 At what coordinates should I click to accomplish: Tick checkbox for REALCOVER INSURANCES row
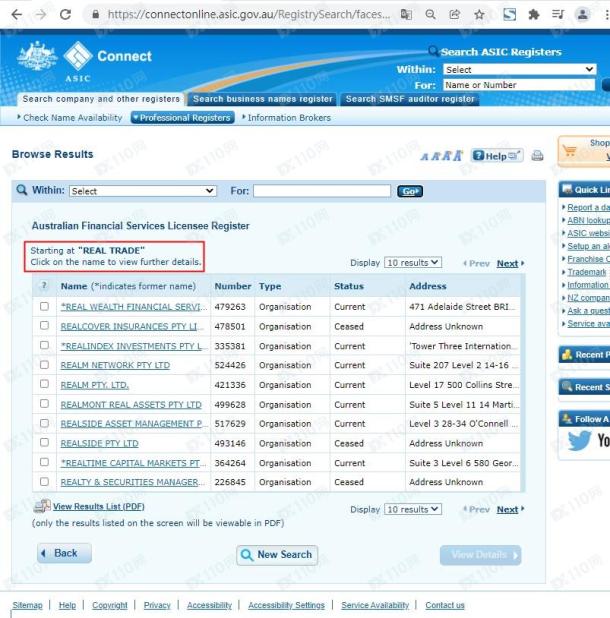(45, 326)
